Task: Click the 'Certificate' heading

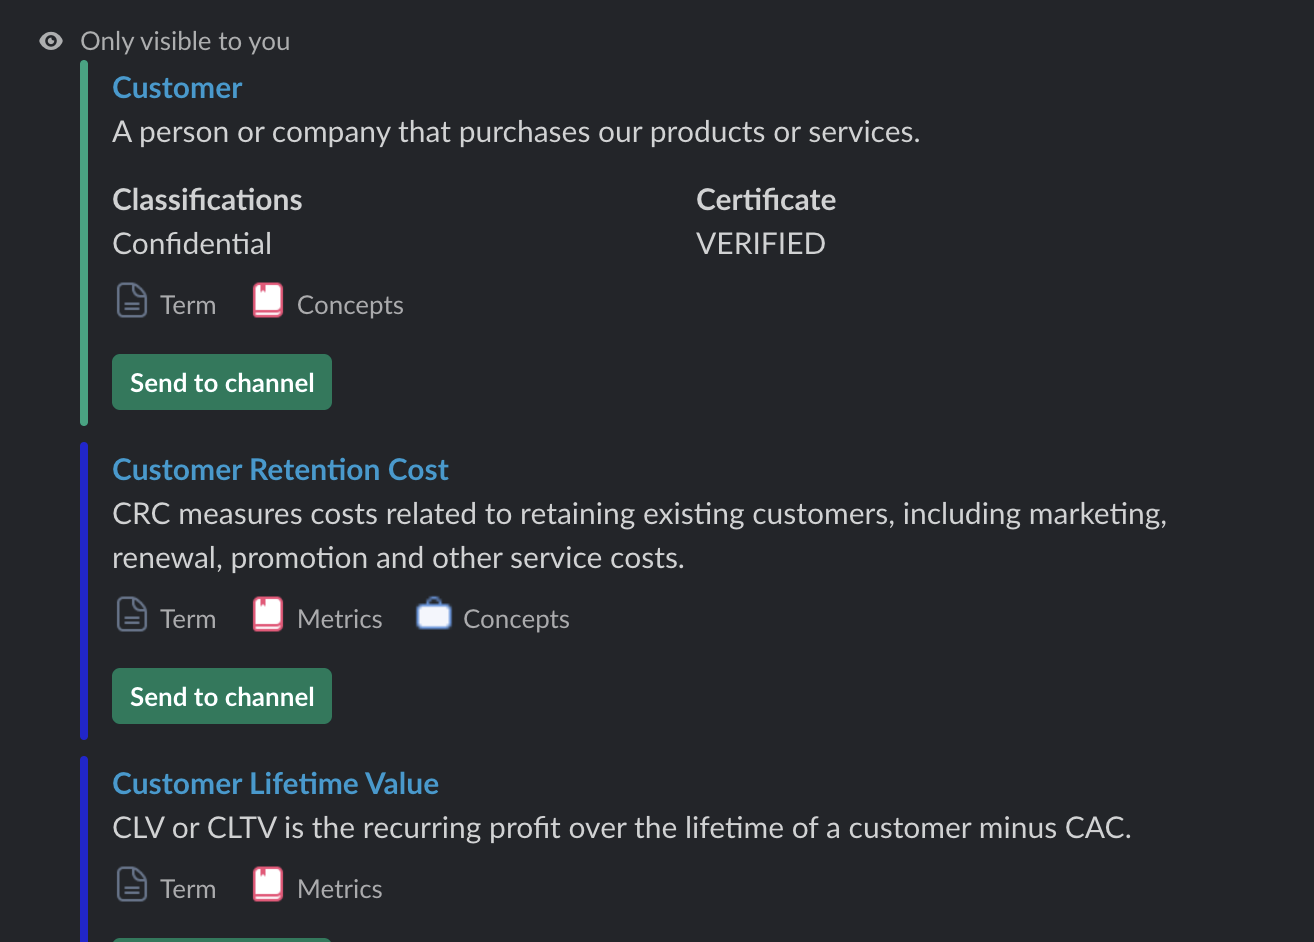Action: tap(766, 200)
